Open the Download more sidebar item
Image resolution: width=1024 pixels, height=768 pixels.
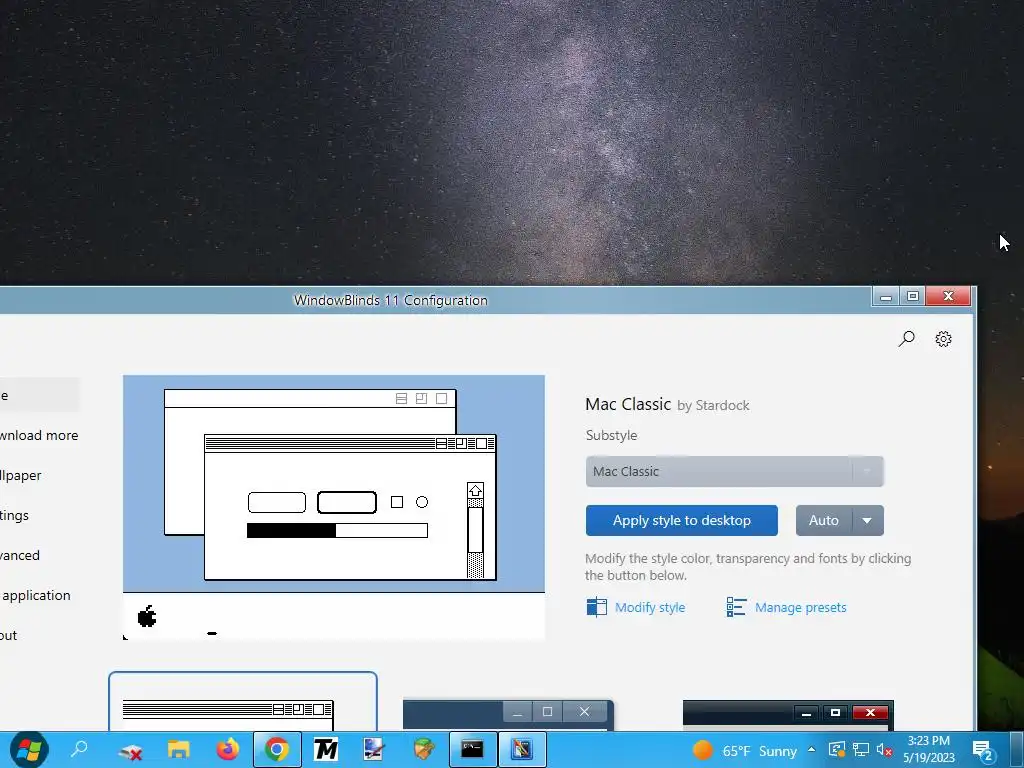(39, 436)
